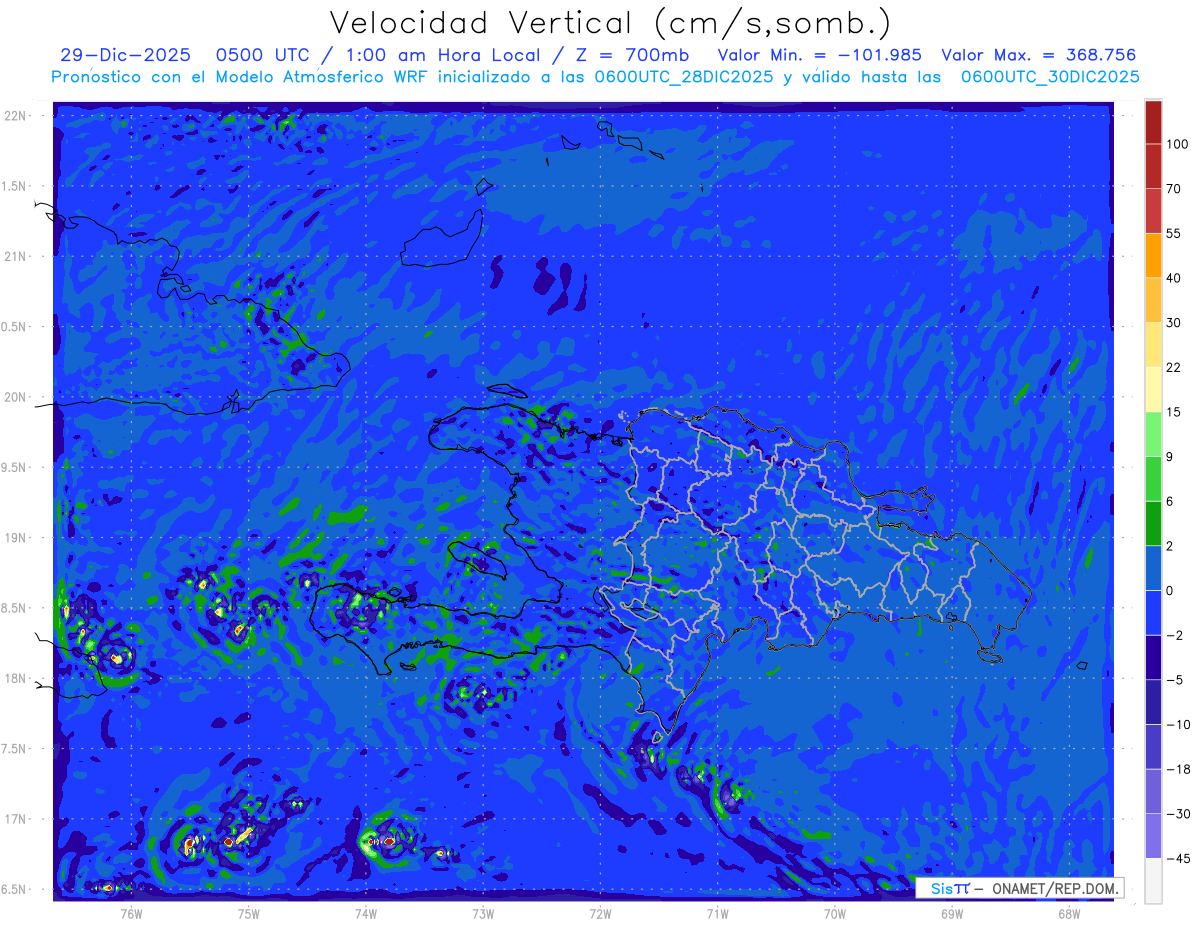Pick the orange swatch between 40 and 55
Viewport: 1200px width, 927px height.
pos(1153,255)
